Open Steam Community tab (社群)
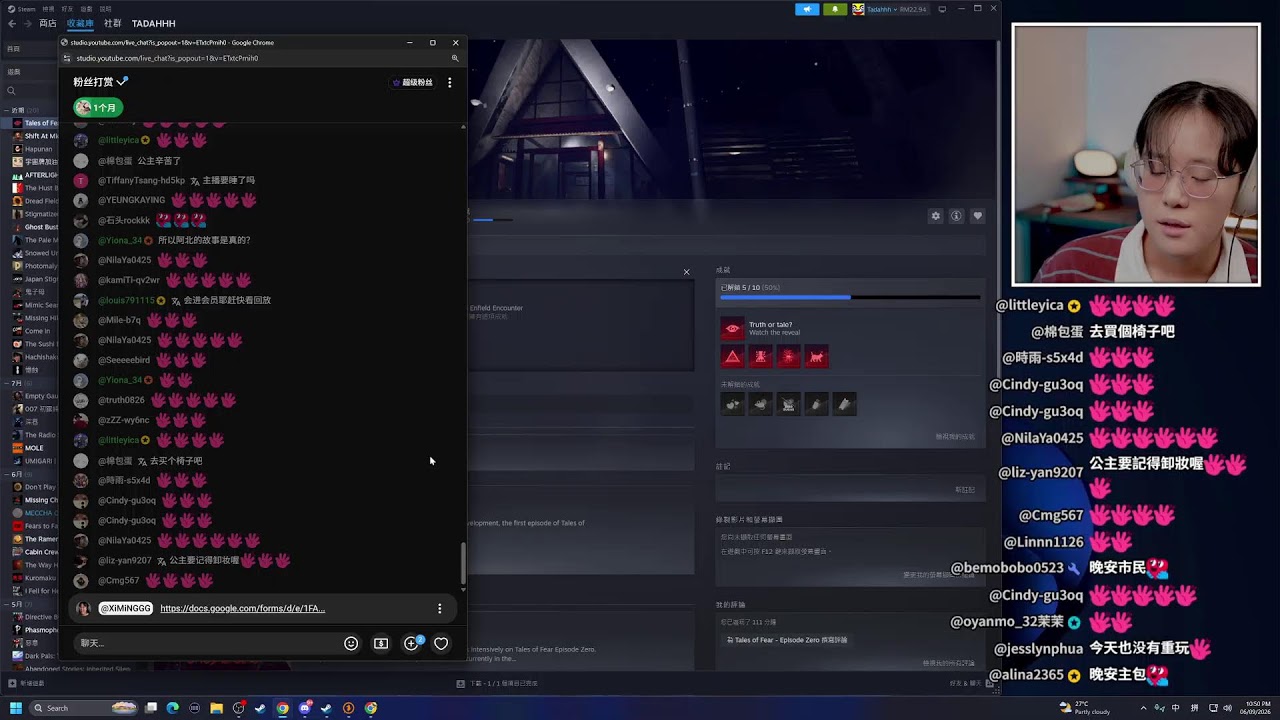Image resolution: width=1280 pixels, height=720 pixels. pyautogui.click(x=112, y=23)
